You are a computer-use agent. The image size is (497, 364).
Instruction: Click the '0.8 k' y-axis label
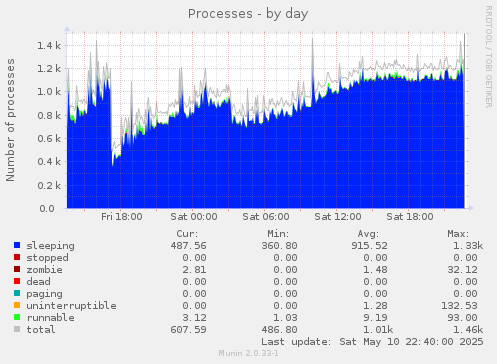click(49, 115)
